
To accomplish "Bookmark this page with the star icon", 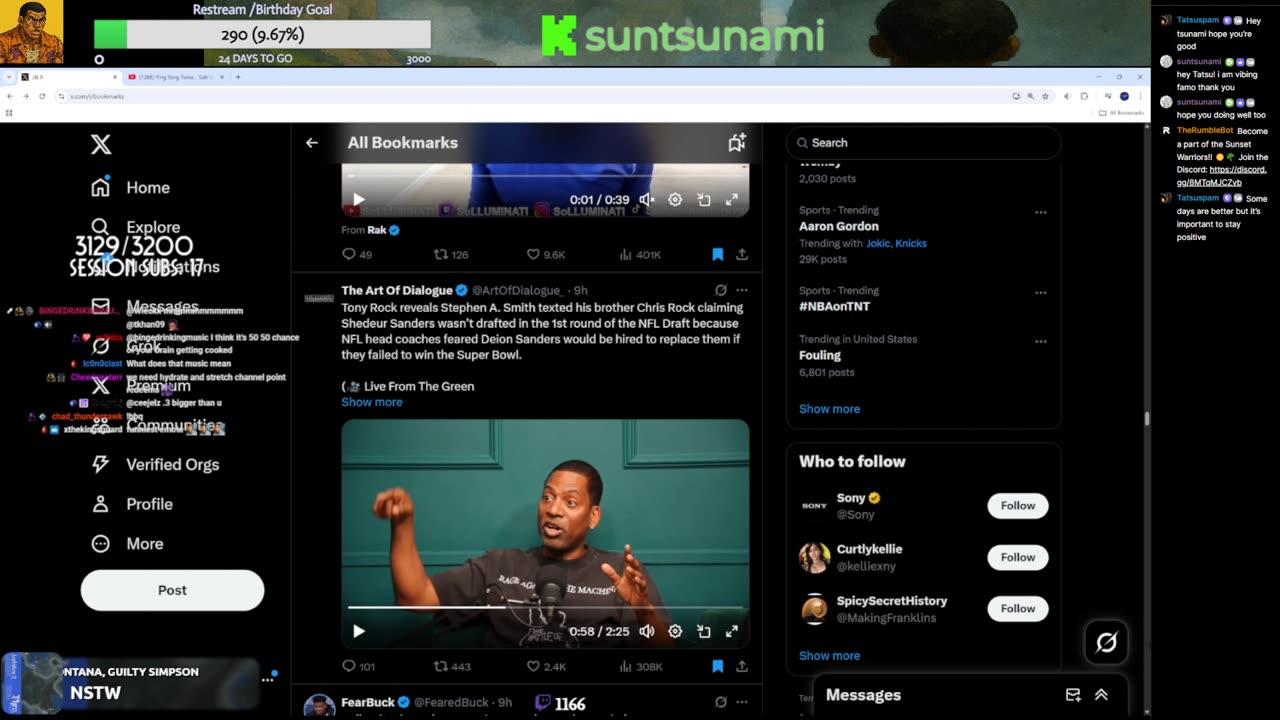I will 1045,96.
